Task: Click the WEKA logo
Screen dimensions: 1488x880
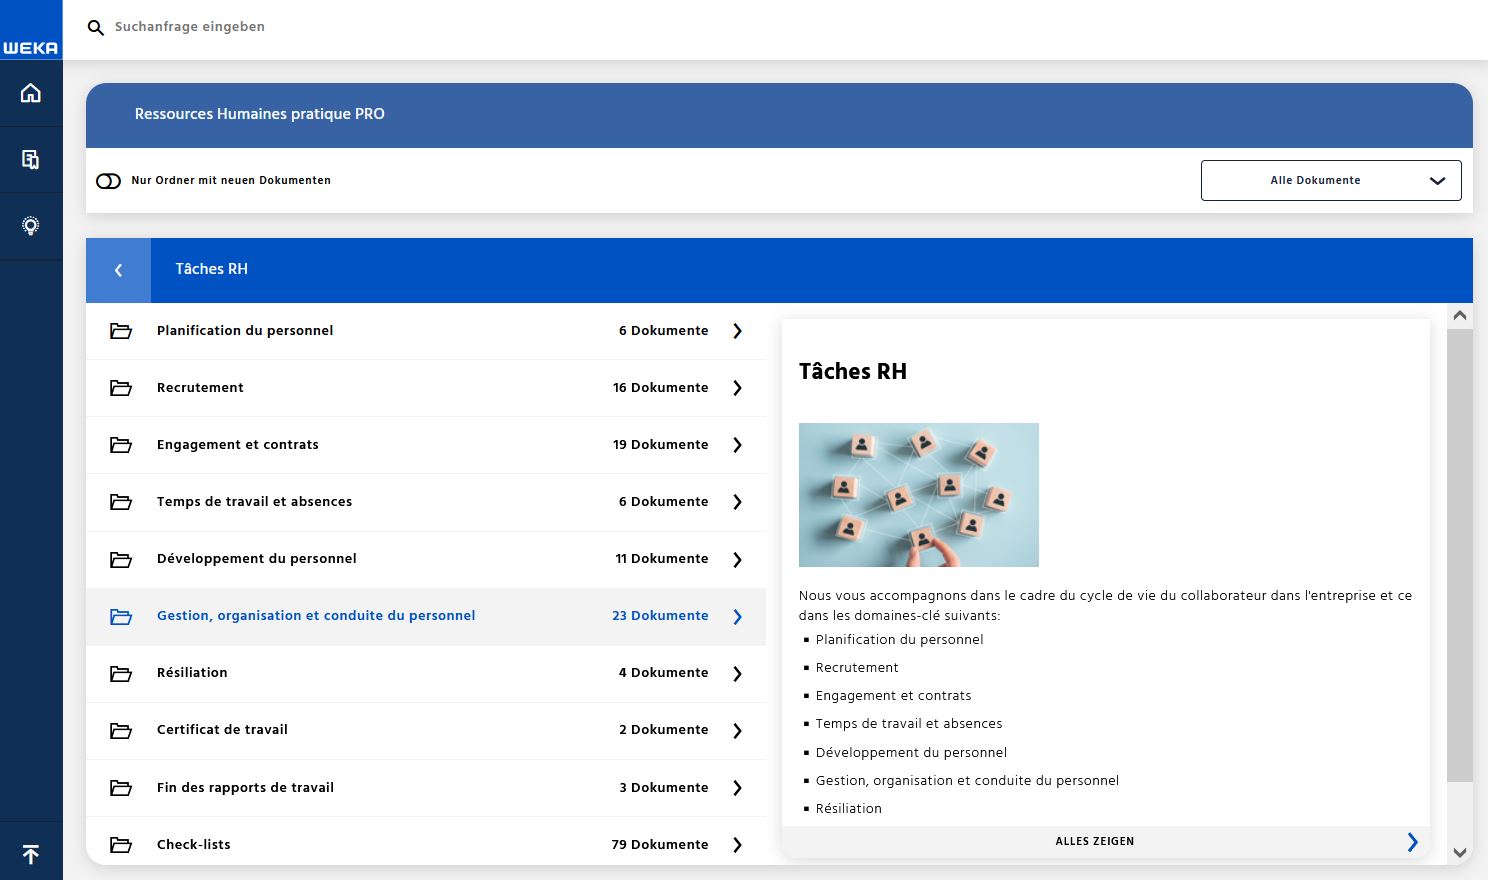Action: (31, 47)
